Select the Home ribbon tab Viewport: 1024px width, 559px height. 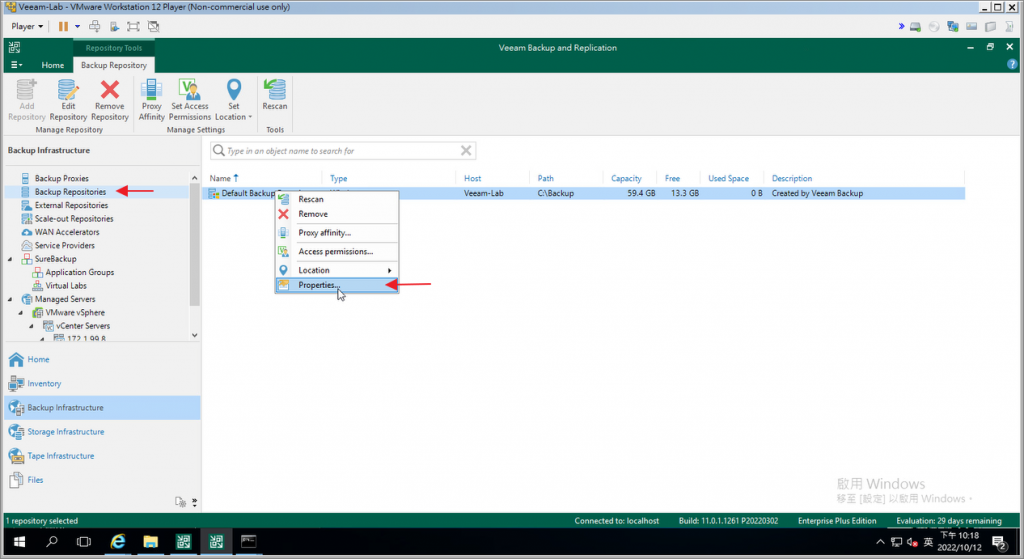[53, 65]
